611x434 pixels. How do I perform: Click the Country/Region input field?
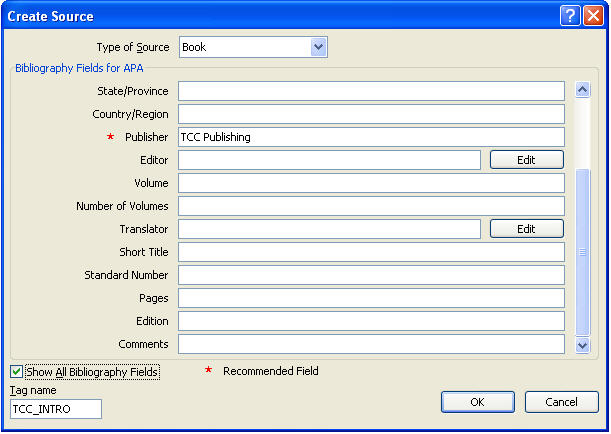coord(371,114)
